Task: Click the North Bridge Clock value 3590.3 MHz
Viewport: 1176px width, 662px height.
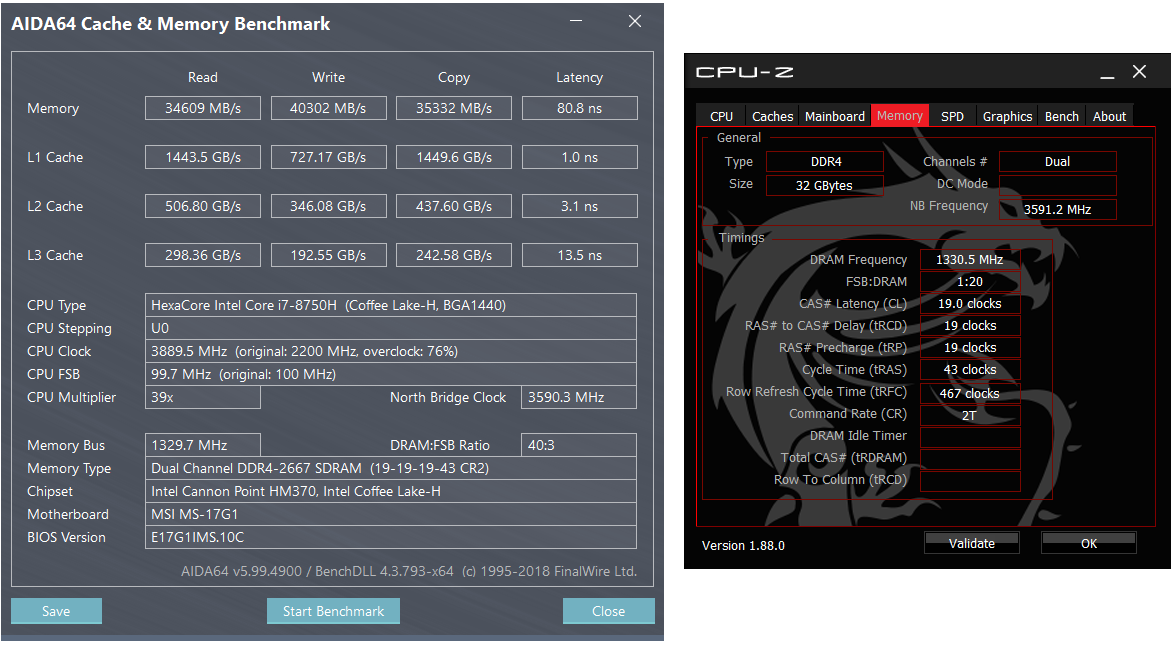Action: click(579, 397)
